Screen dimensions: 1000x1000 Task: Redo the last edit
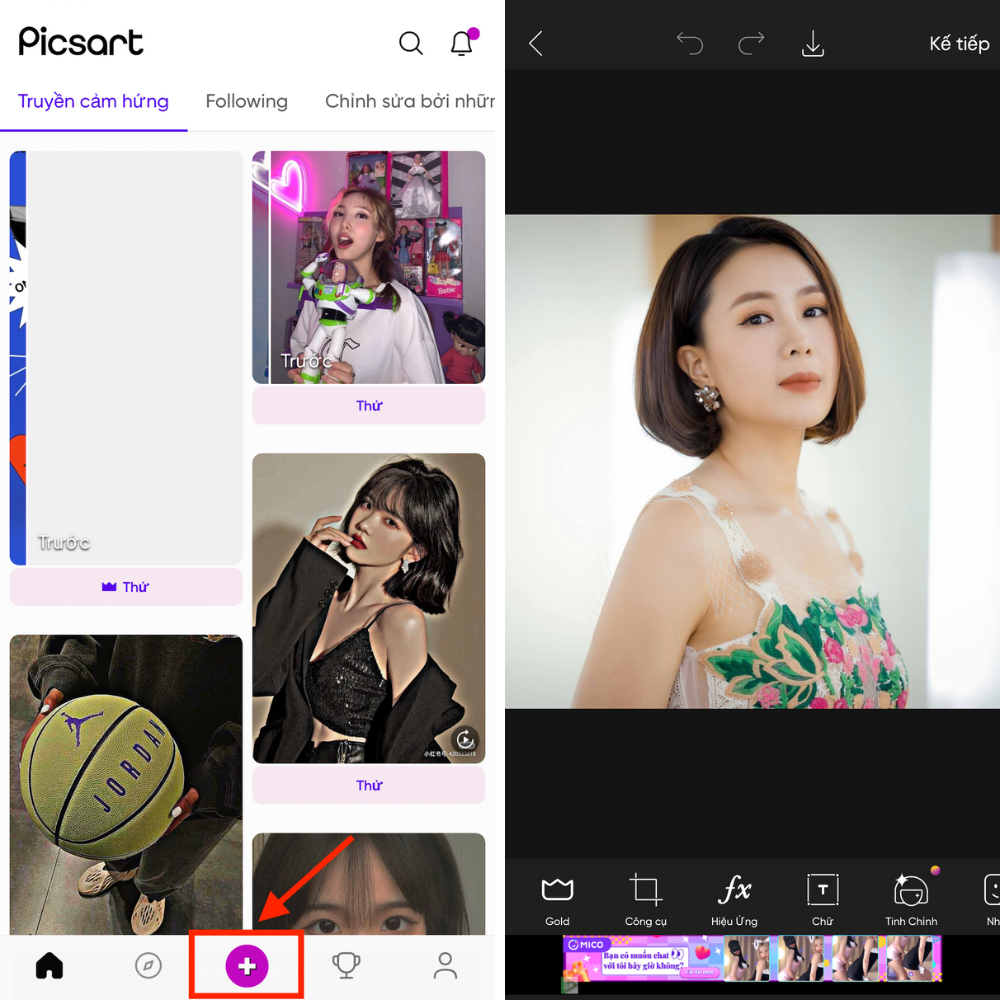(x=751, y=43)
